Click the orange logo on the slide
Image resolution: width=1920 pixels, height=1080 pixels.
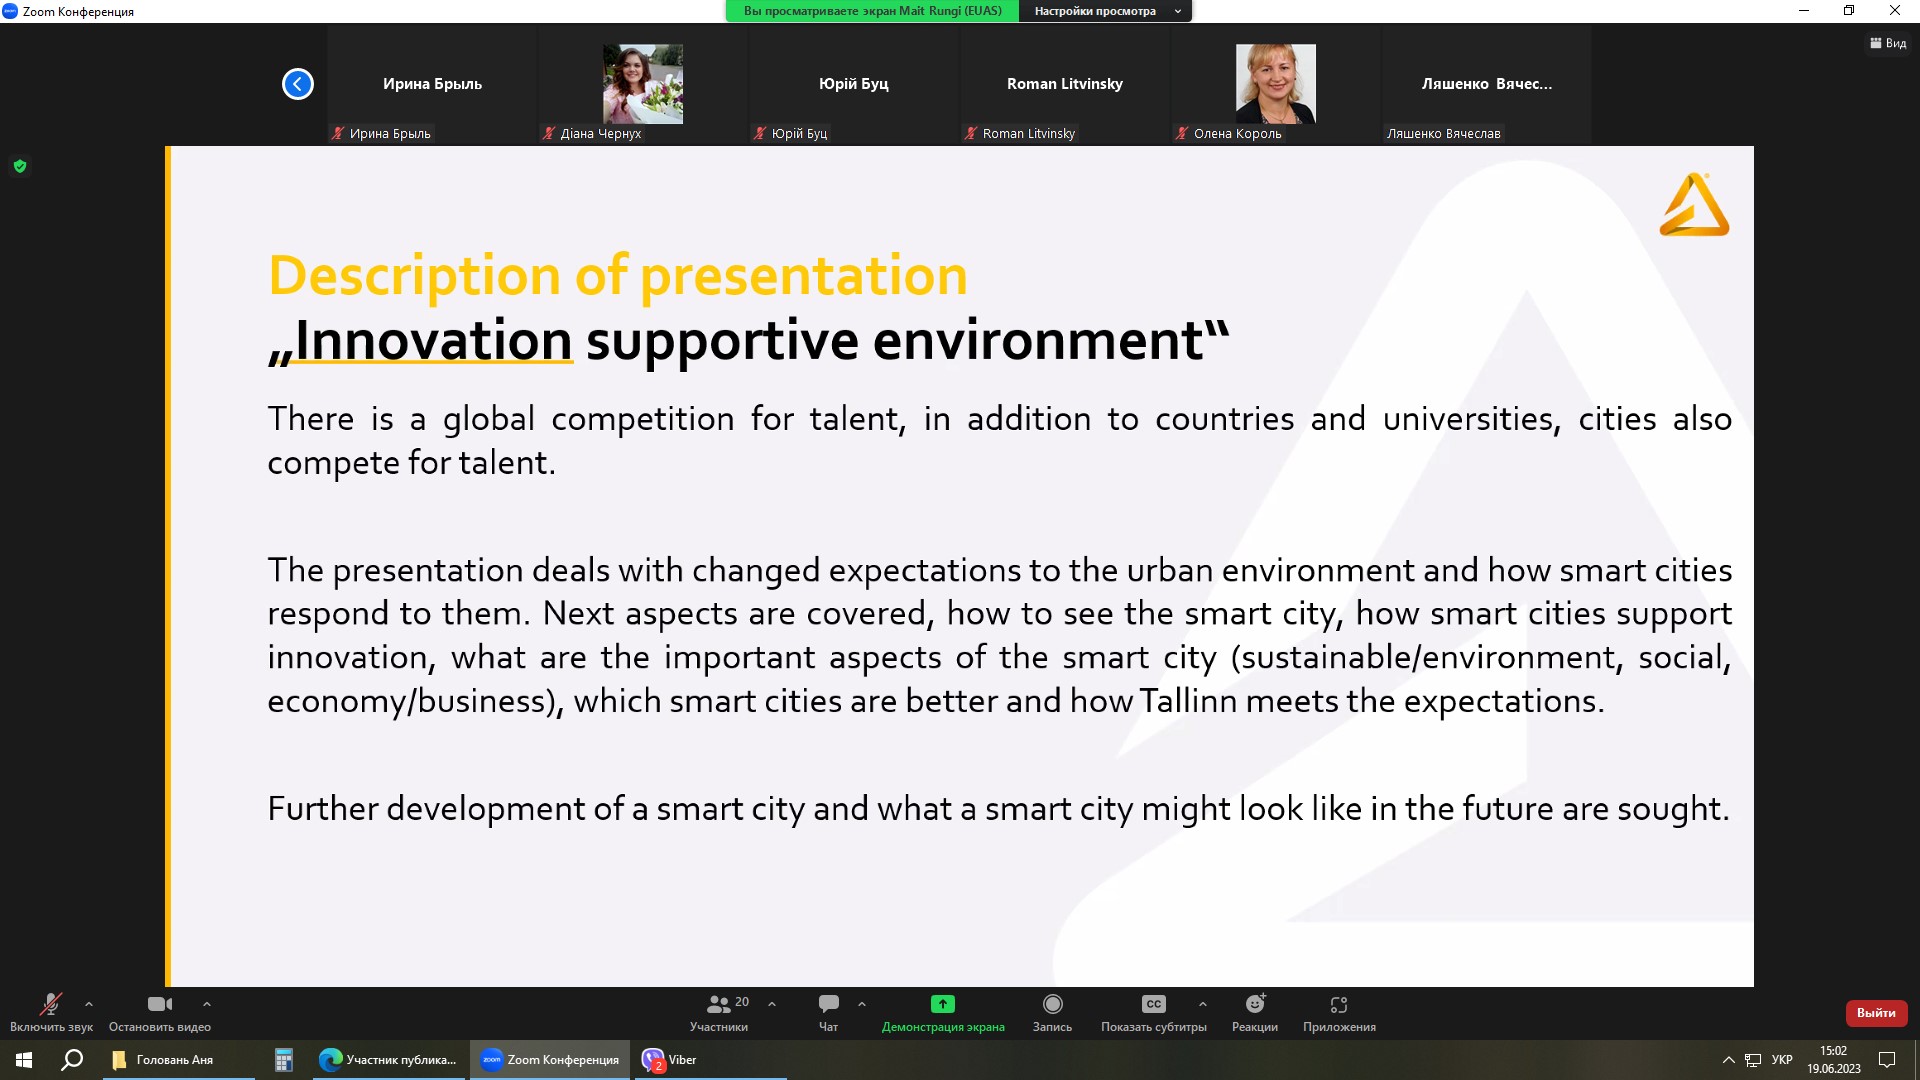pos(1694,204)
